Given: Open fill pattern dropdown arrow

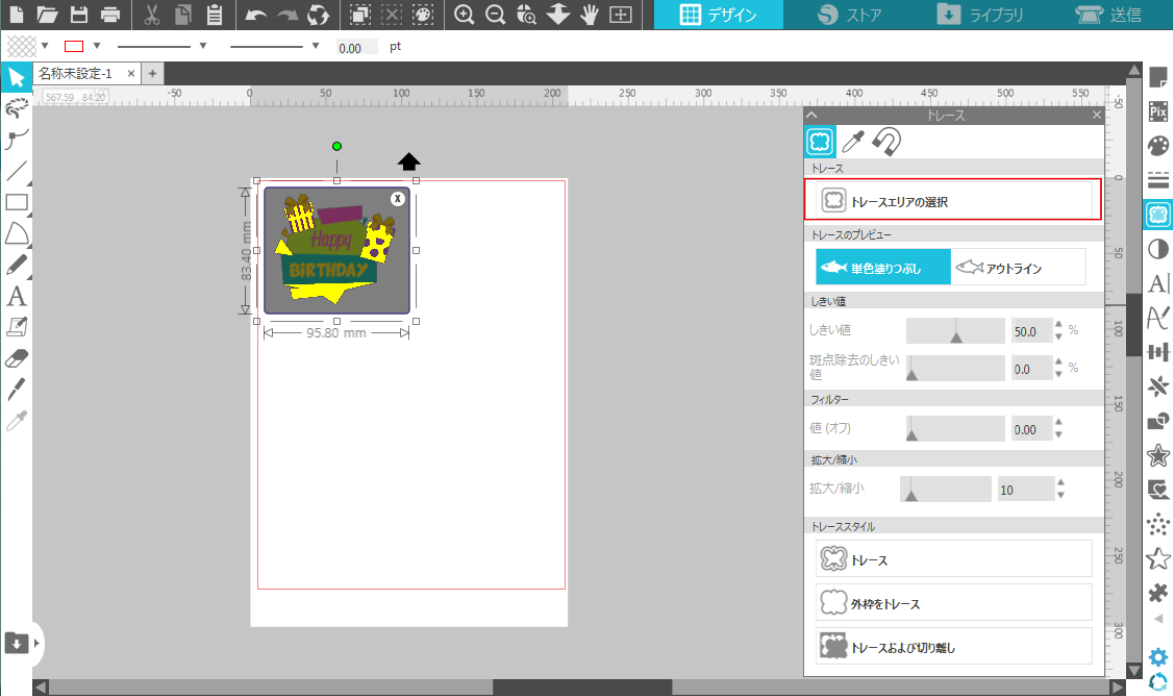Looking at the screenshot, I should point(45,46).
